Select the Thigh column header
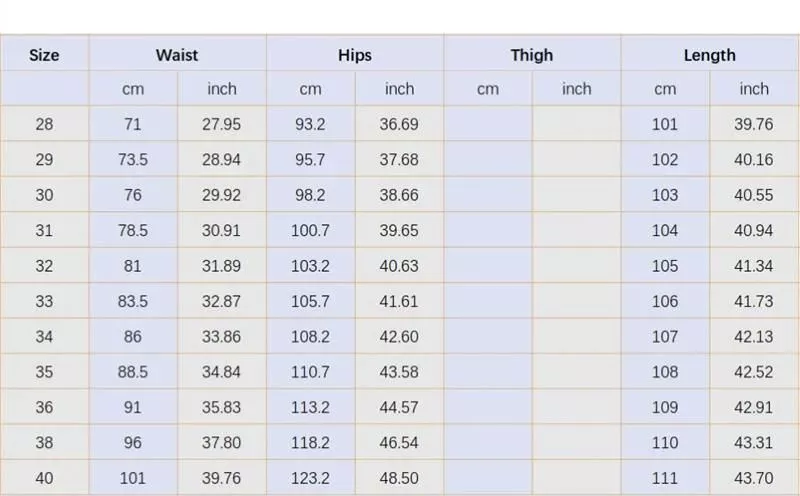Viewport: 800px width, 496px height. (532, 55)
